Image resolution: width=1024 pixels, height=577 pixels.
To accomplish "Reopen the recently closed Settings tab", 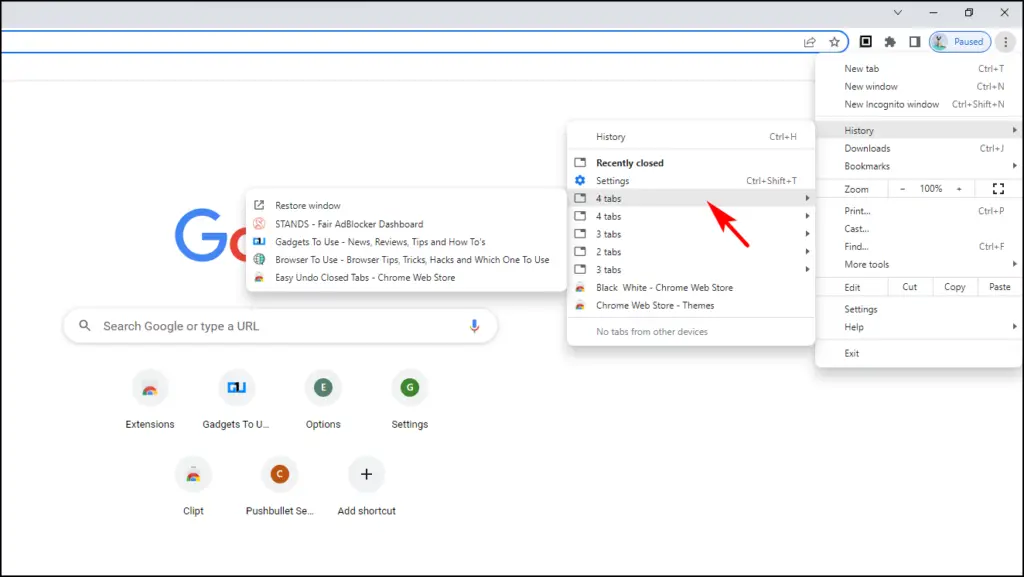I will tap(691, 181).
